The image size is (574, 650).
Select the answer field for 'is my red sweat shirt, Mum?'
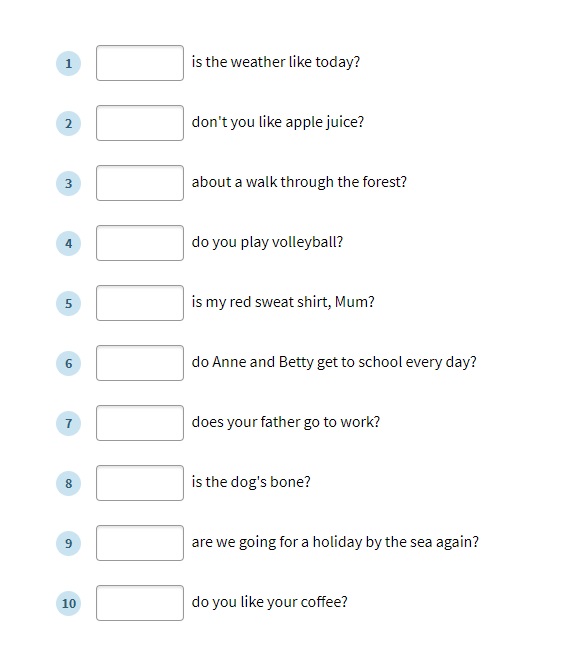[140, 303]
